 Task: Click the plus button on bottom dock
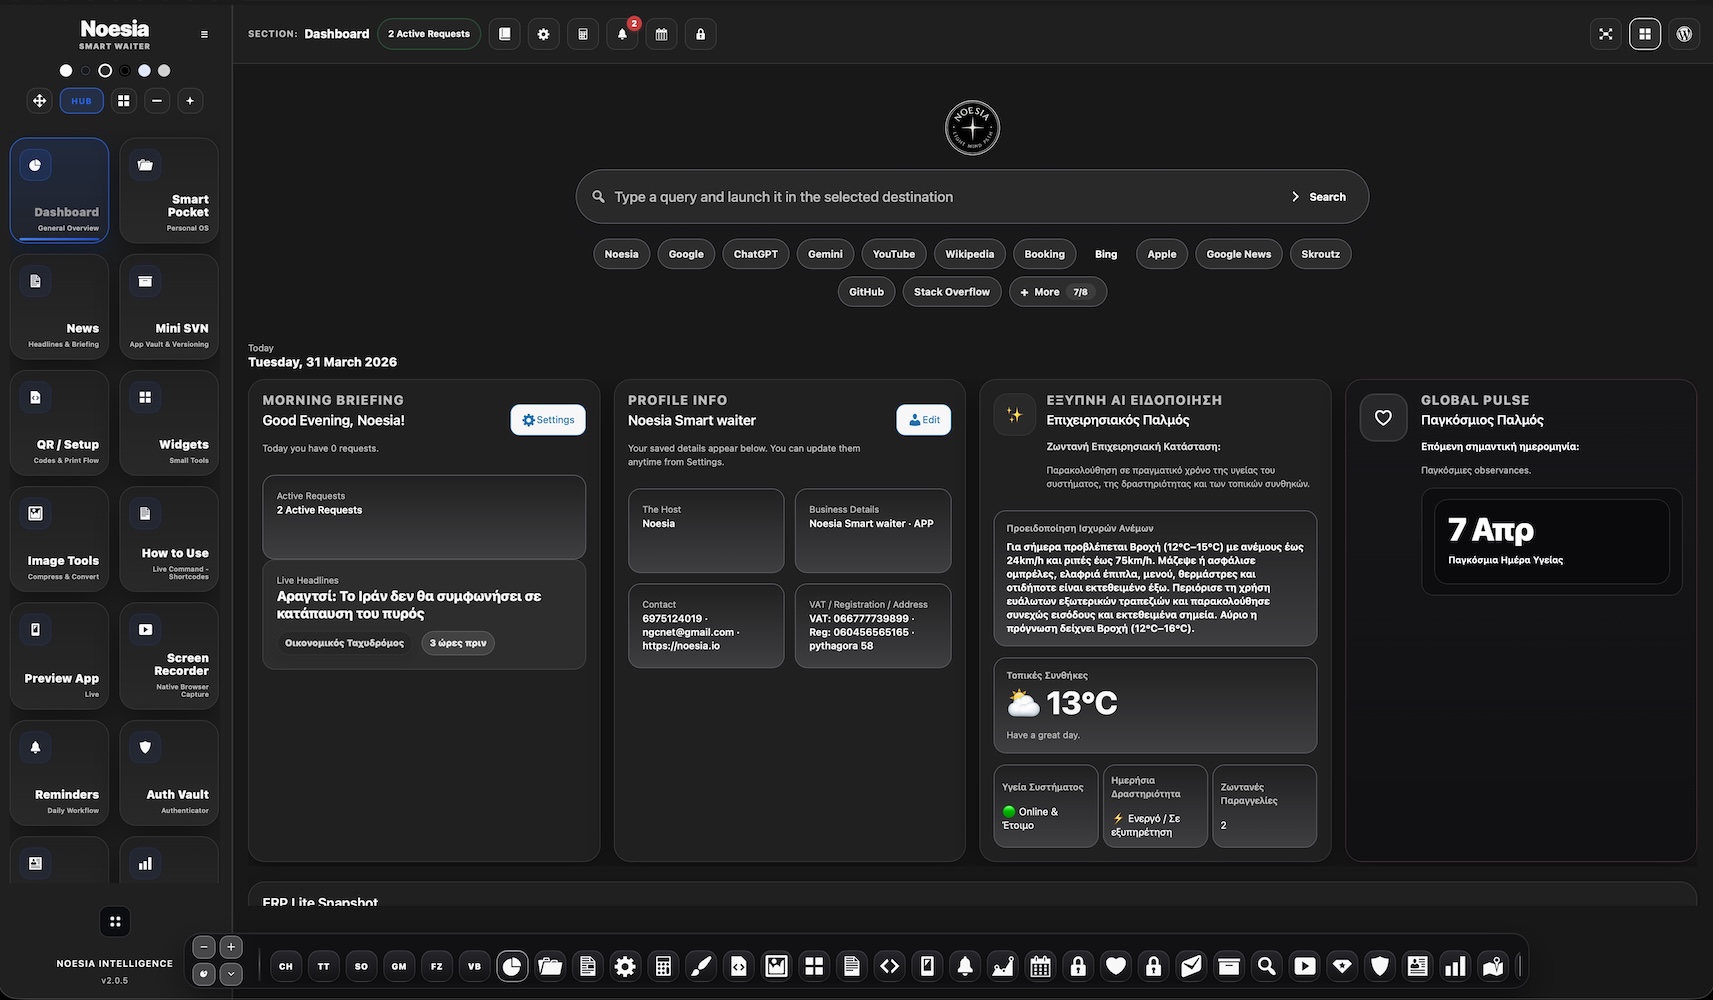click(231, 947)
